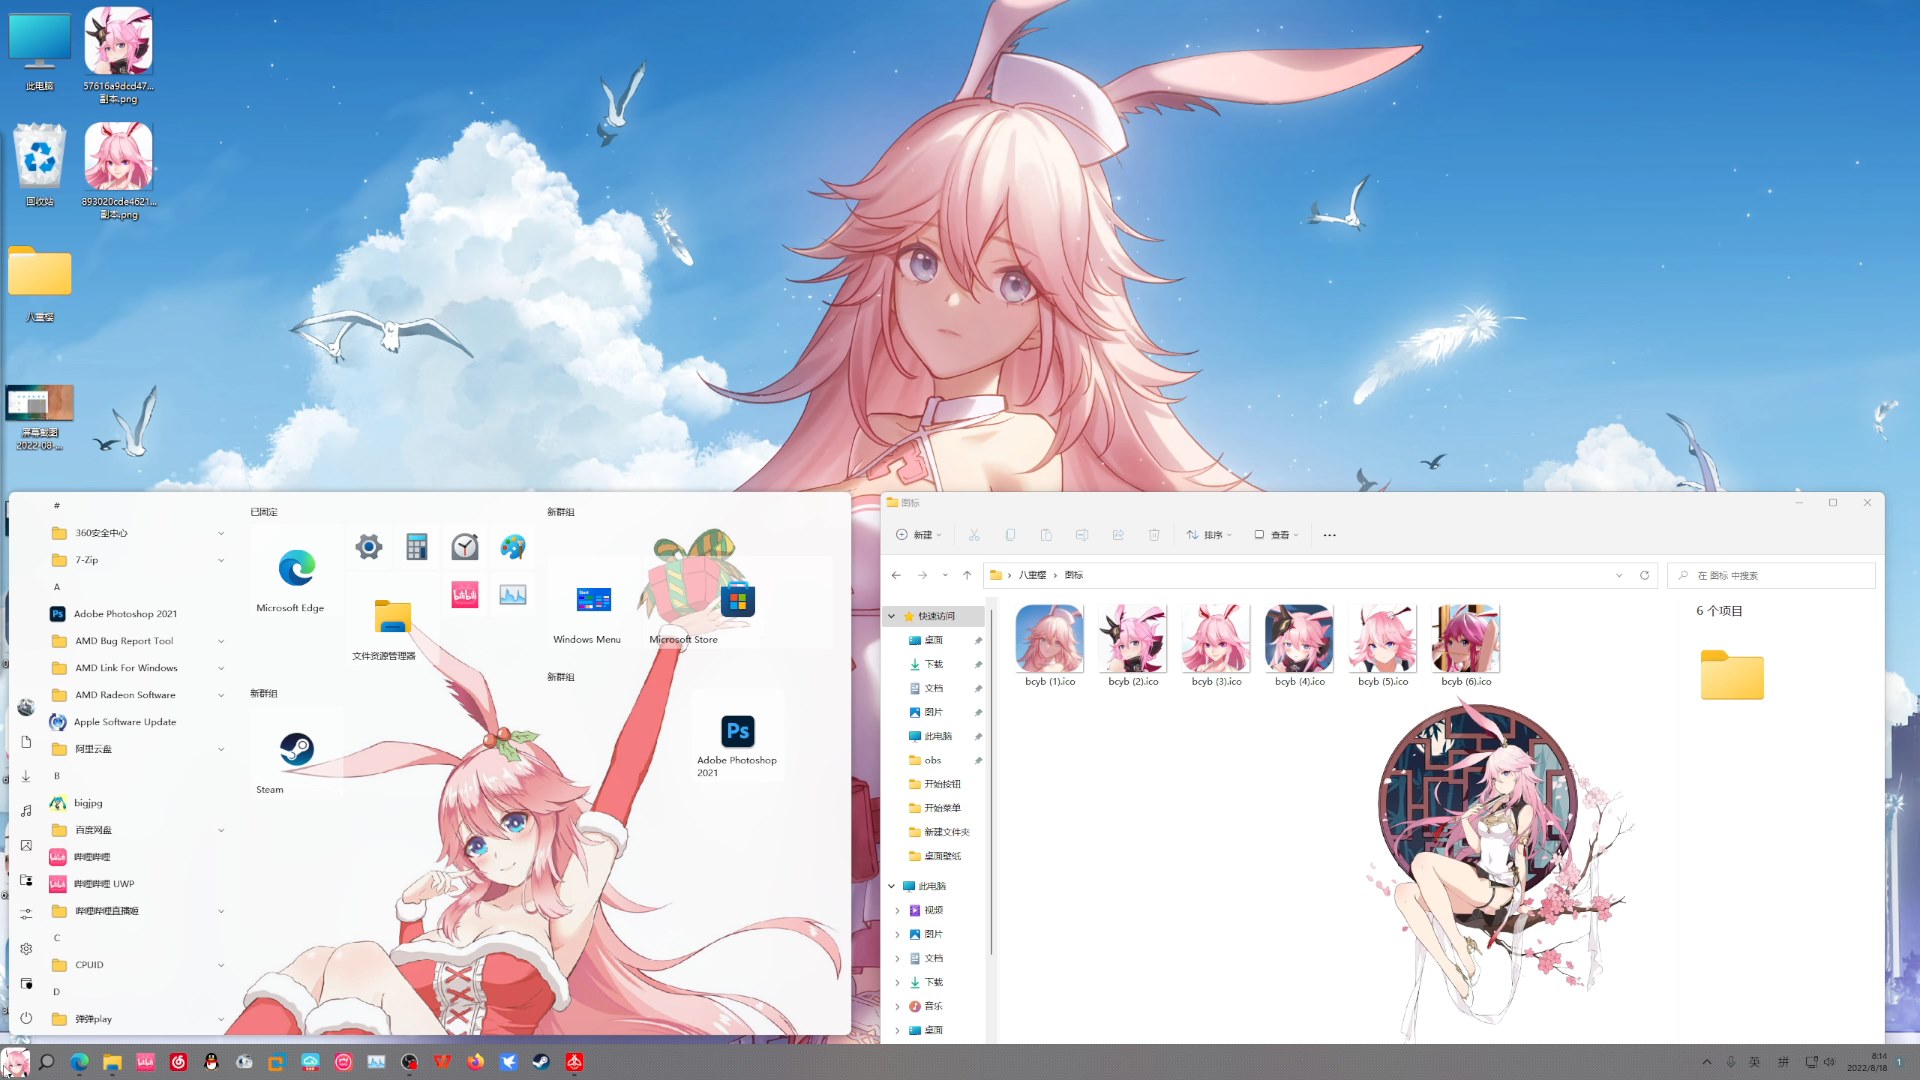Refresh the Explorer folder view
This screenshot has width=1920, height=1080.
(x=1644, y=575)
